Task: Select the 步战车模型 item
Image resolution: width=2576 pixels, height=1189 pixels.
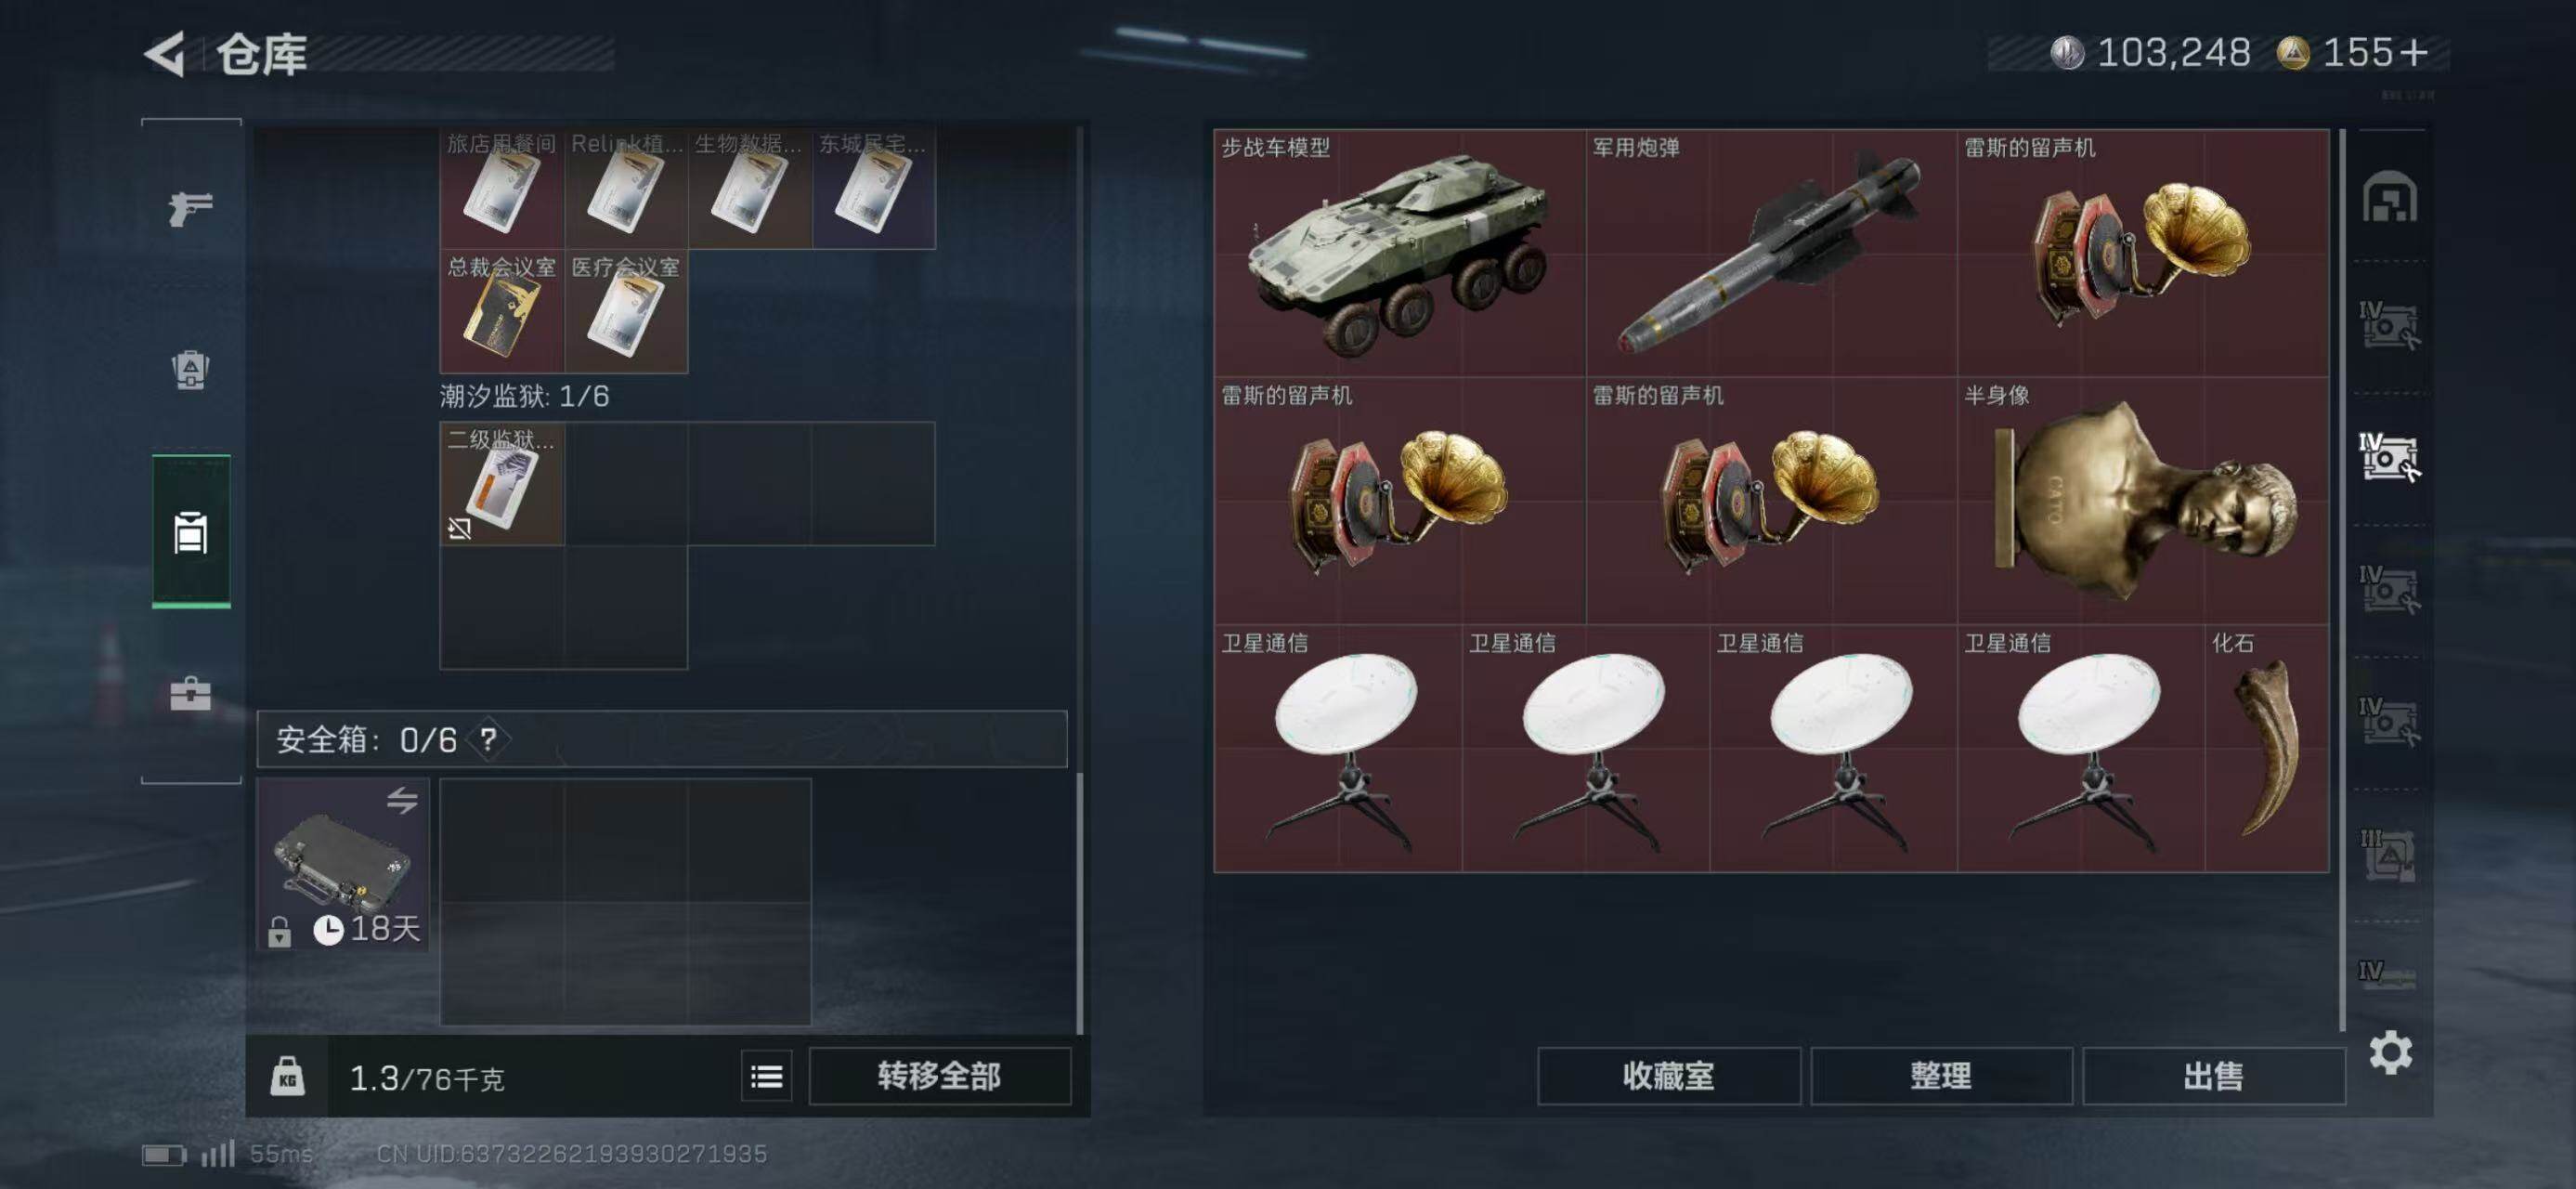Action: point(1399,253)
